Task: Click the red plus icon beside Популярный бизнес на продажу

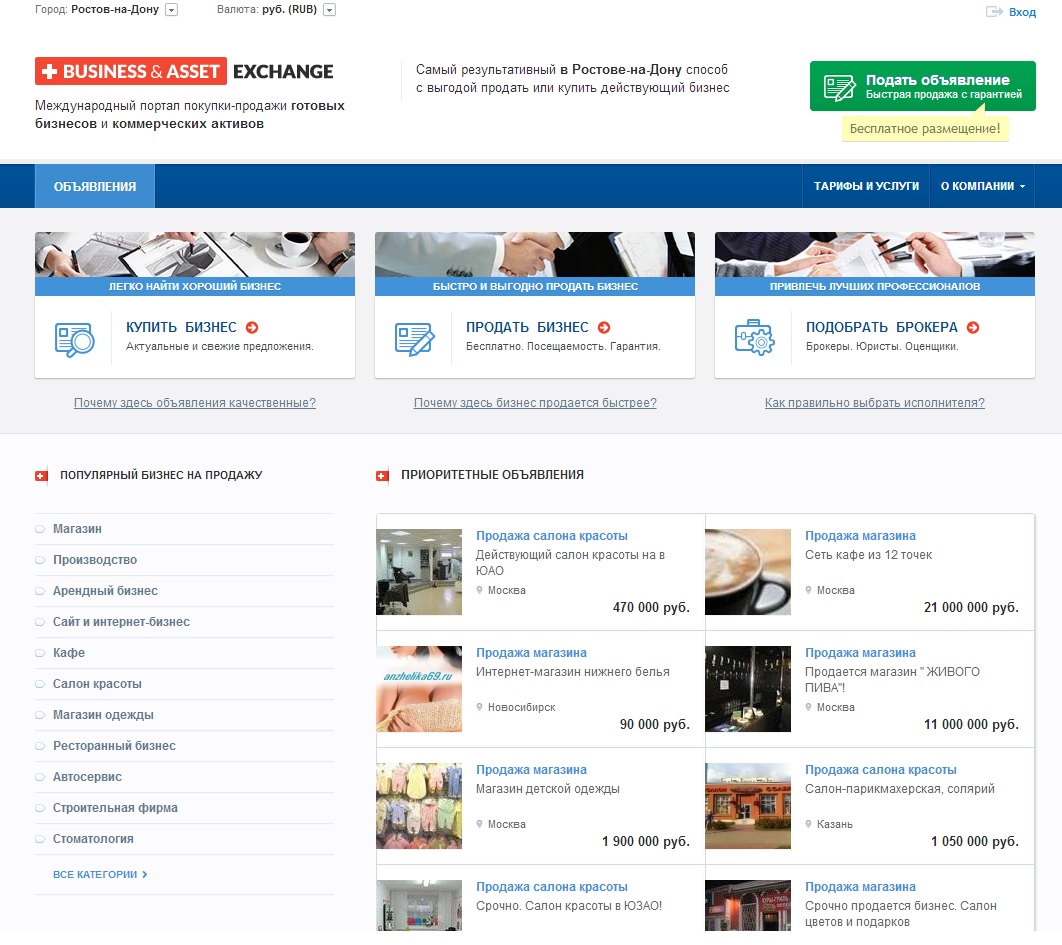Action: (x=41, y=476)
